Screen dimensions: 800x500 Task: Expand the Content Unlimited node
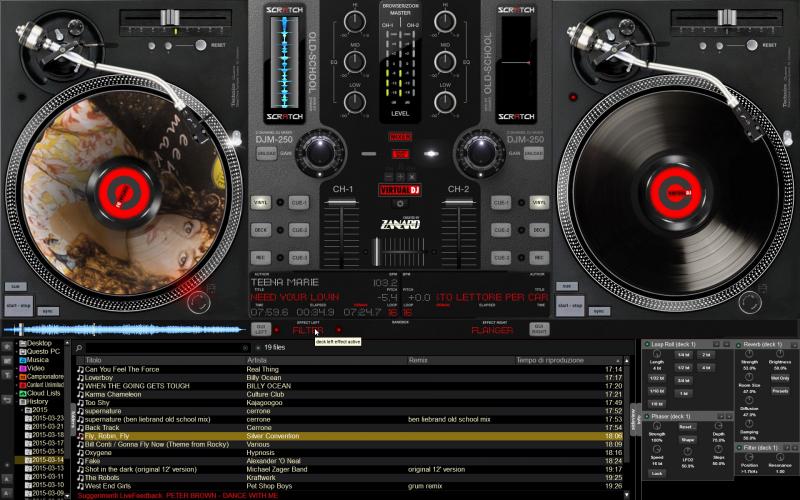[x=17, y=385]
